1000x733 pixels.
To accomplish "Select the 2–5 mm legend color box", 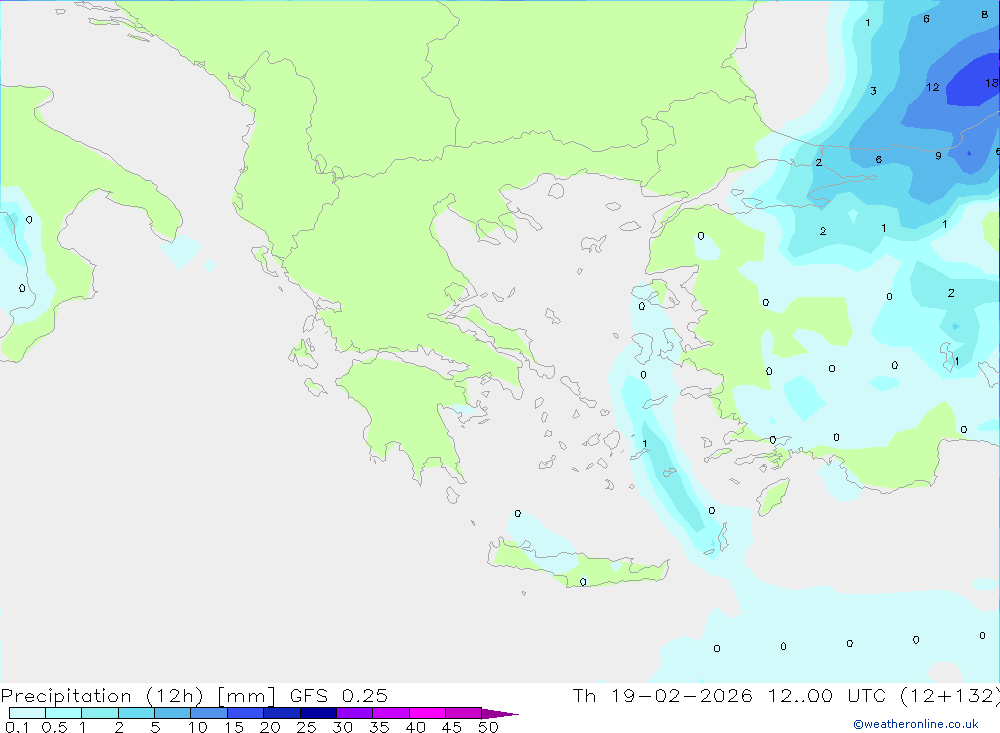I will coord(136,713).
